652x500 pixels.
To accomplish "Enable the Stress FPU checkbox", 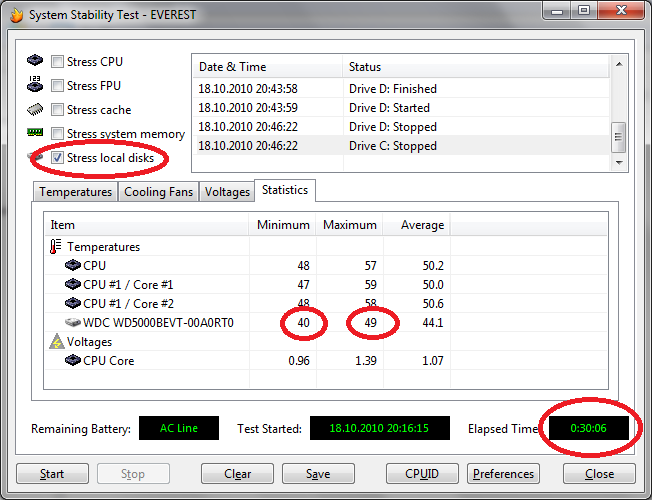I will click(x=57, y=86).
